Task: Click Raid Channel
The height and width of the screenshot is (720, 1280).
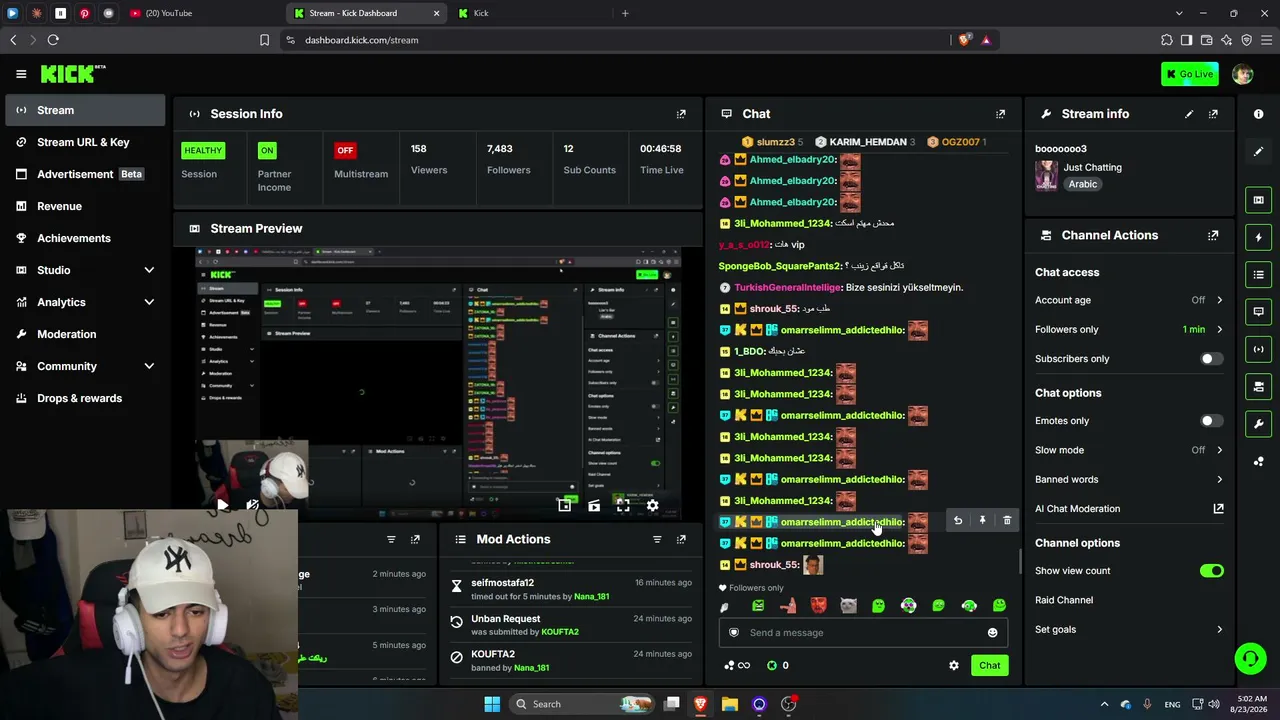Action: [x=1064, y=600]
